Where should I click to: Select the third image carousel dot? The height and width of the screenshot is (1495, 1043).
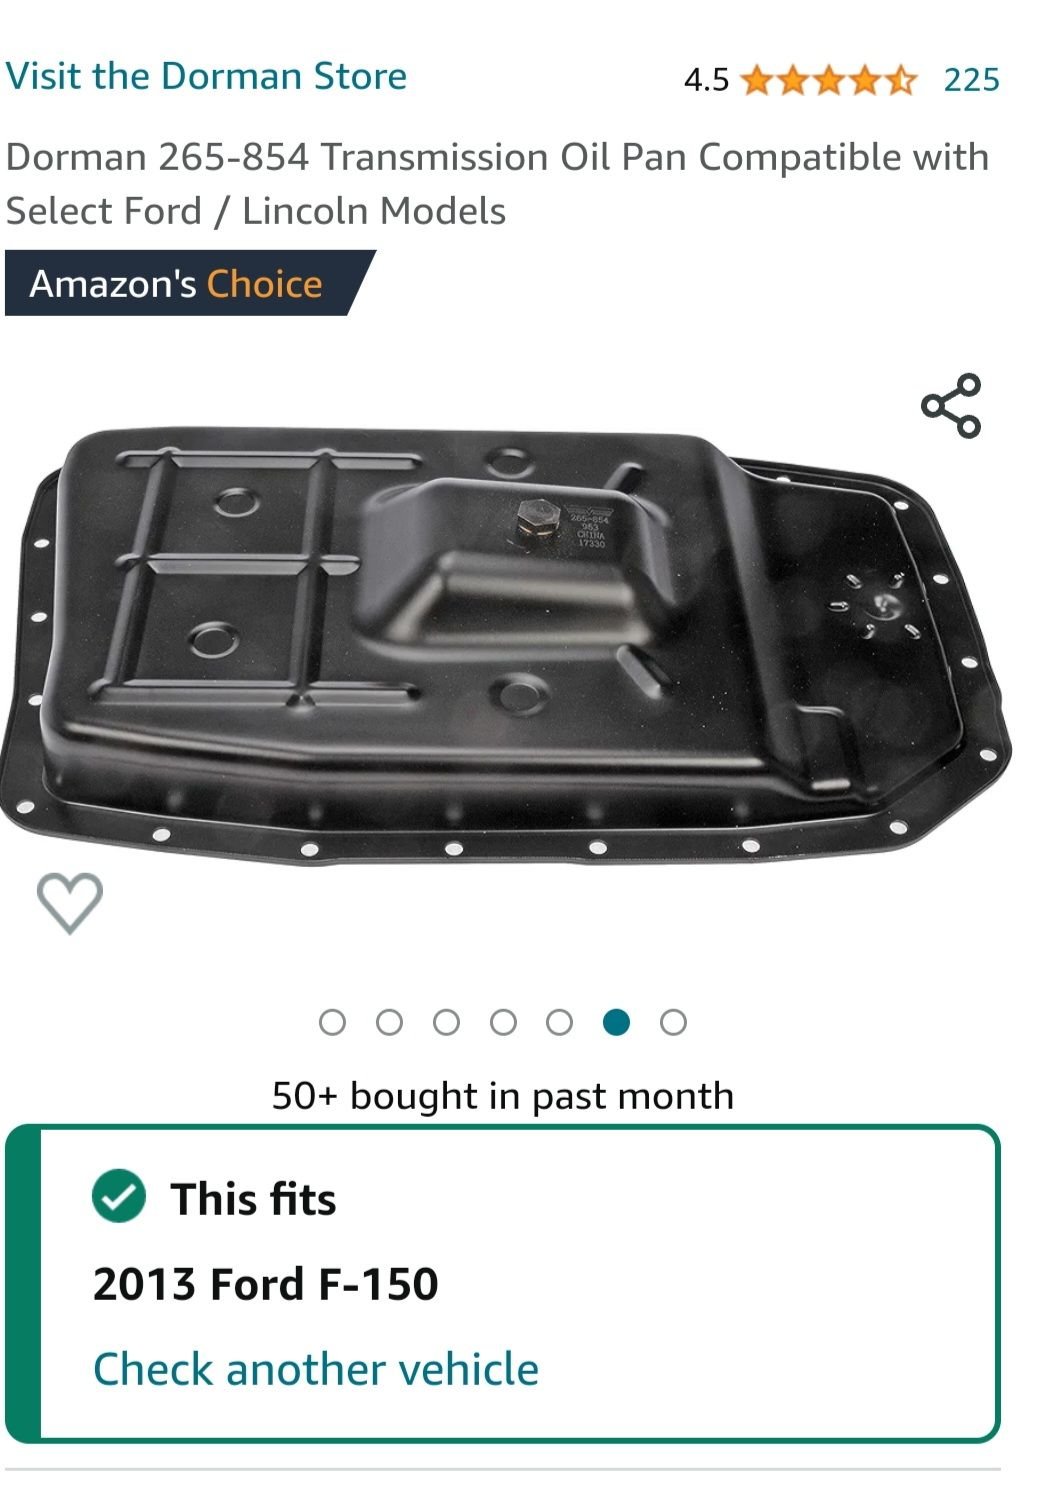pyautogui.click(x=446, y=1022)
